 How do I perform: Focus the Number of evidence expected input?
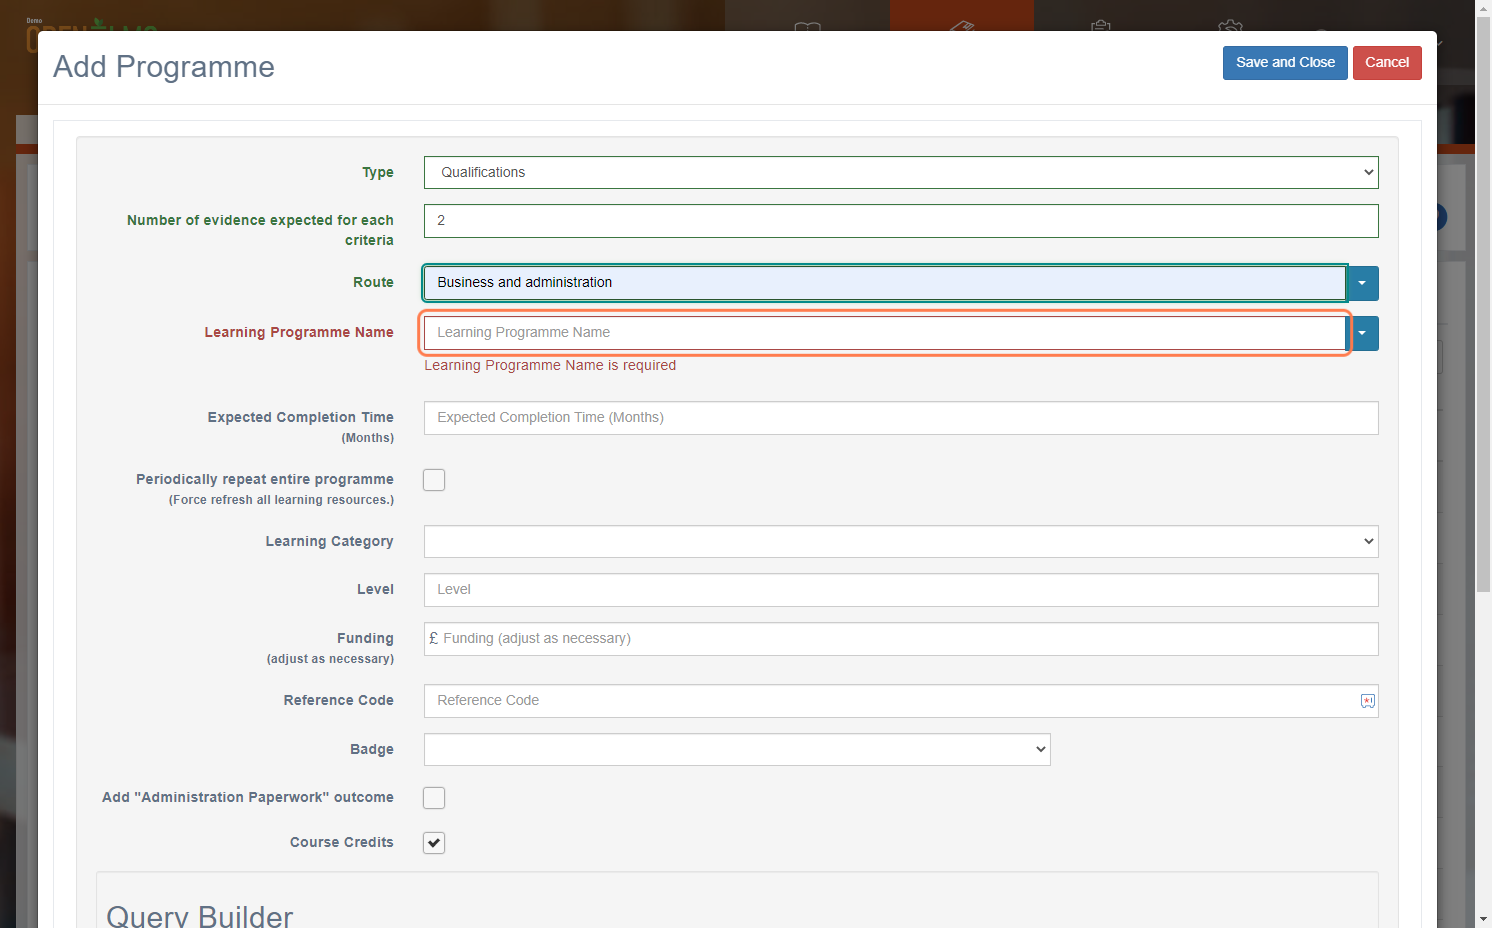pyautogui.click(x=901, y=221)
